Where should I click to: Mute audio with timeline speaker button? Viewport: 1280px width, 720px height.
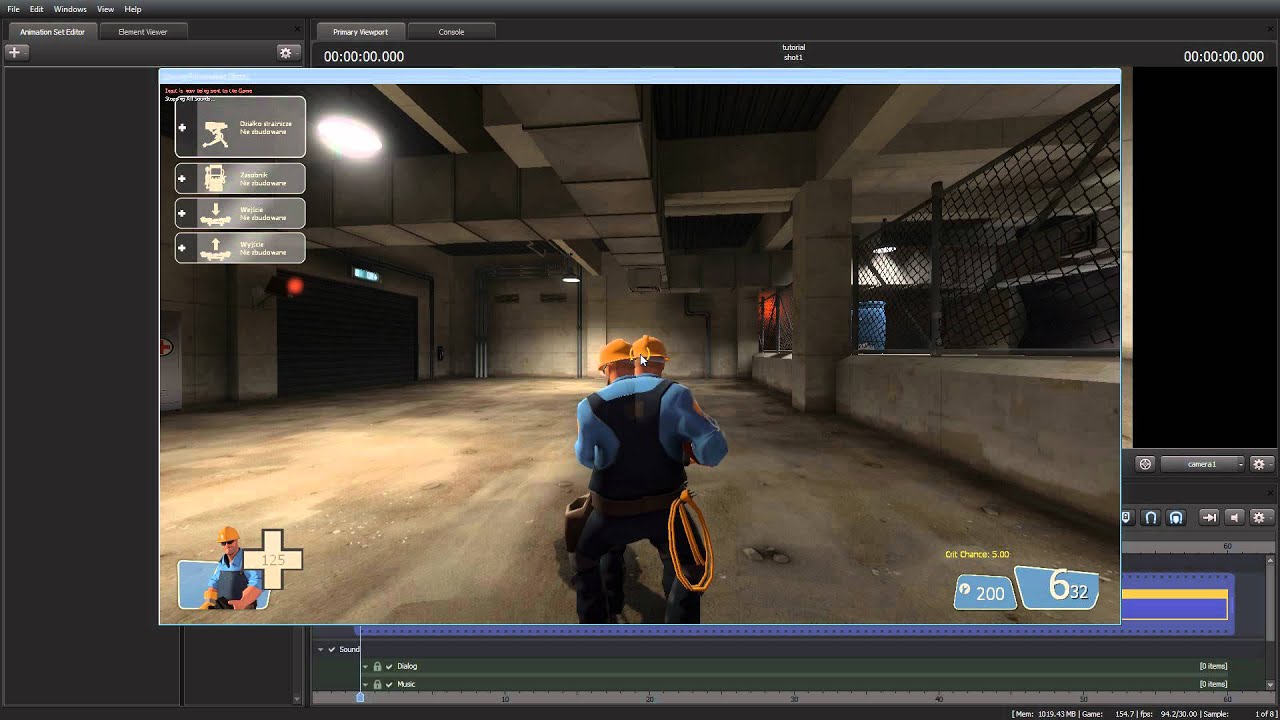[x=1234, y=517]
